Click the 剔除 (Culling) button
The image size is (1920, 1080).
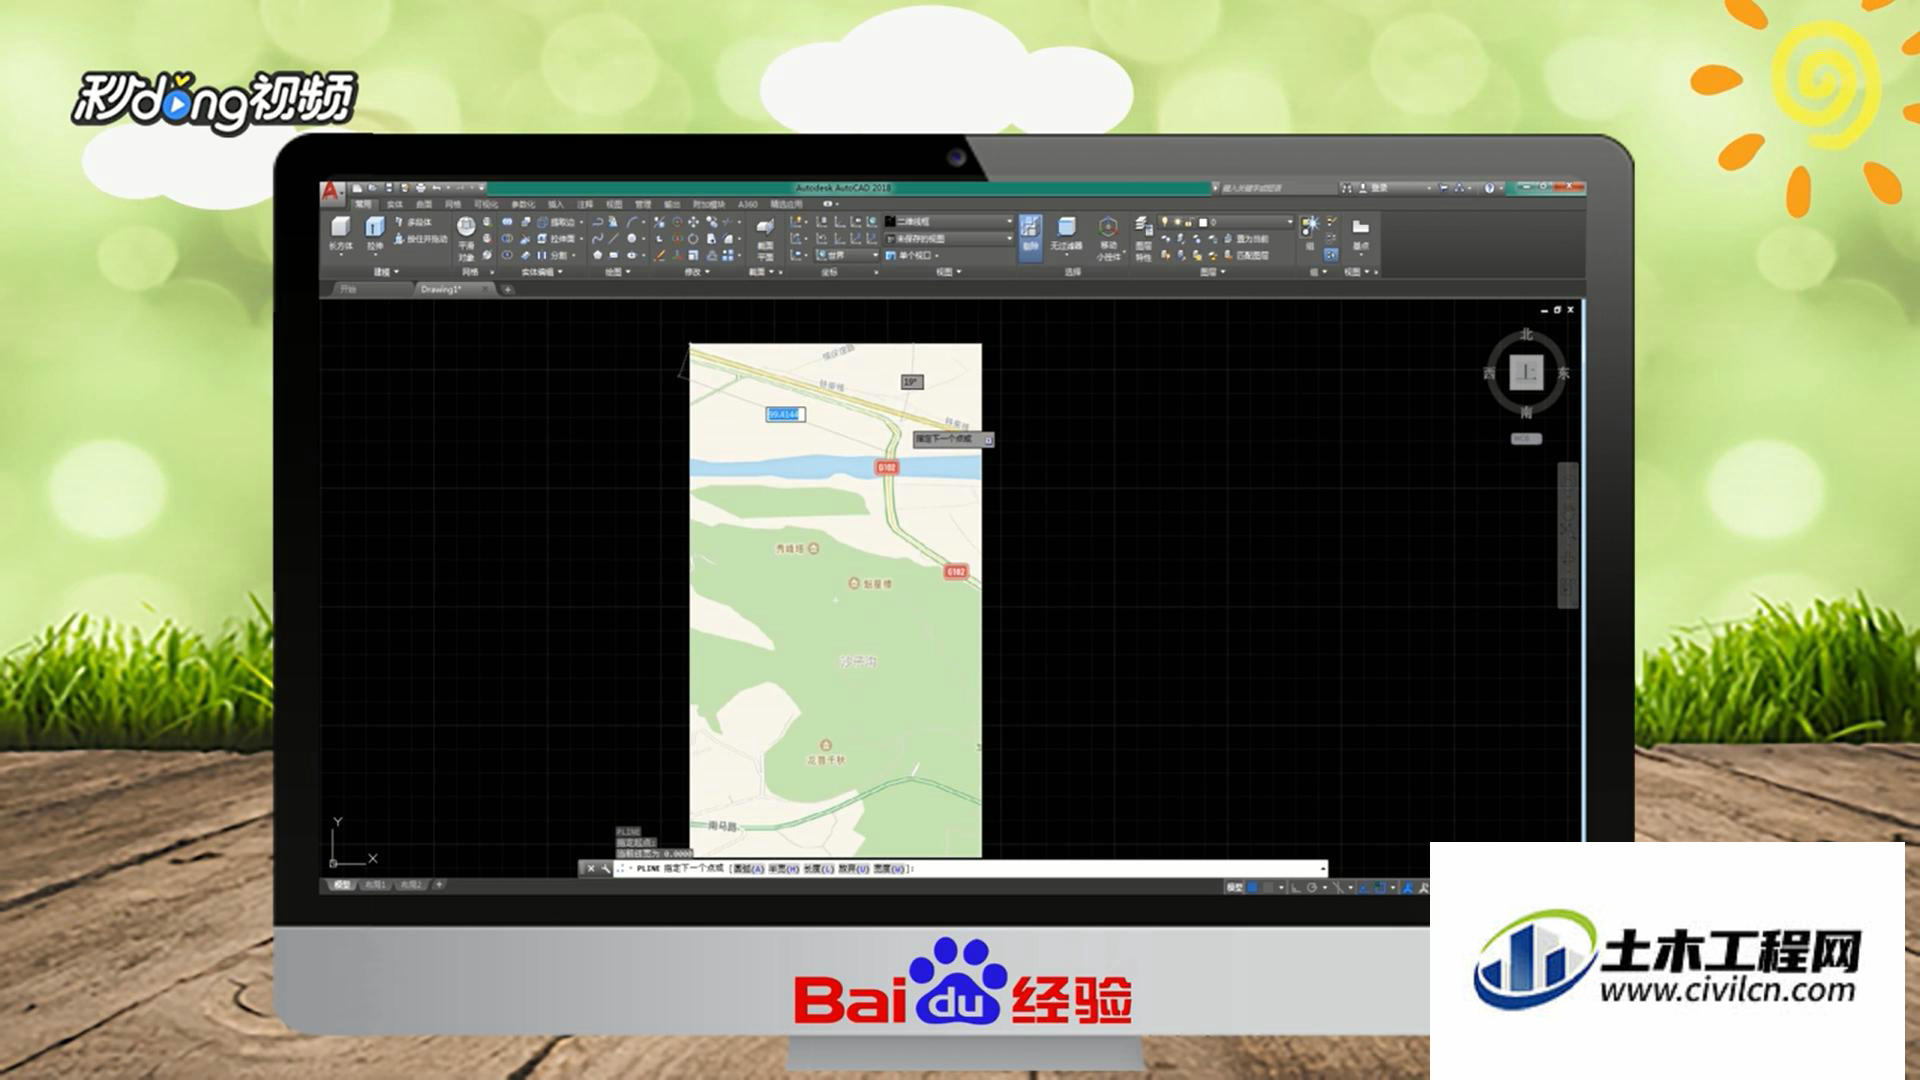(1031, 238)
